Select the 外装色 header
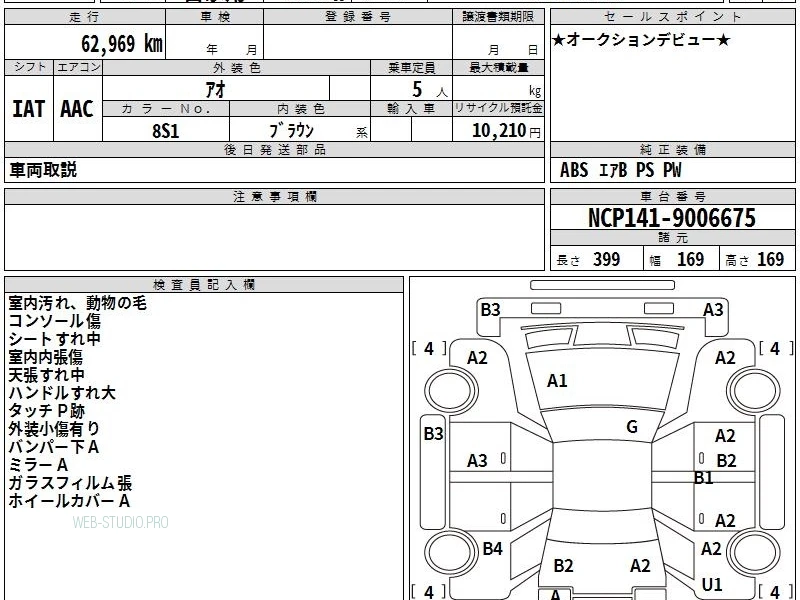Viewport: 800px width, 600px height. pos(237,67)
